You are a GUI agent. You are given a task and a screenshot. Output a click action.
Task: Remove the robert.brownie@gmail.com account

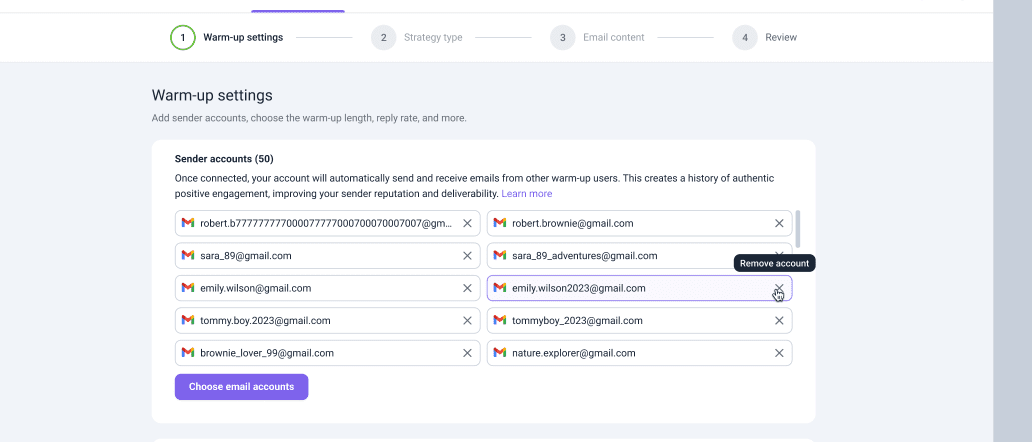click(779, 223)
